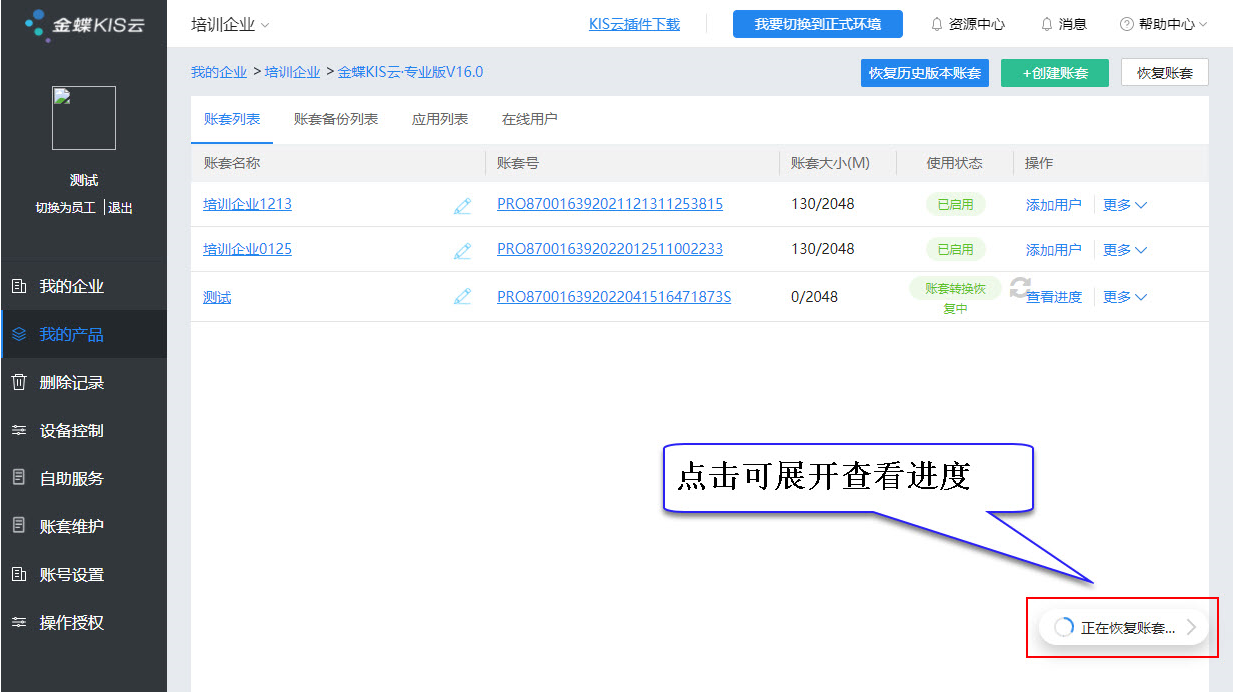Image resolution: width=1233 pixels, height=692 pixels.
Task: Expand the 正在恢复账套 progress panel arrow
Action: click(x=1191, y=627)
